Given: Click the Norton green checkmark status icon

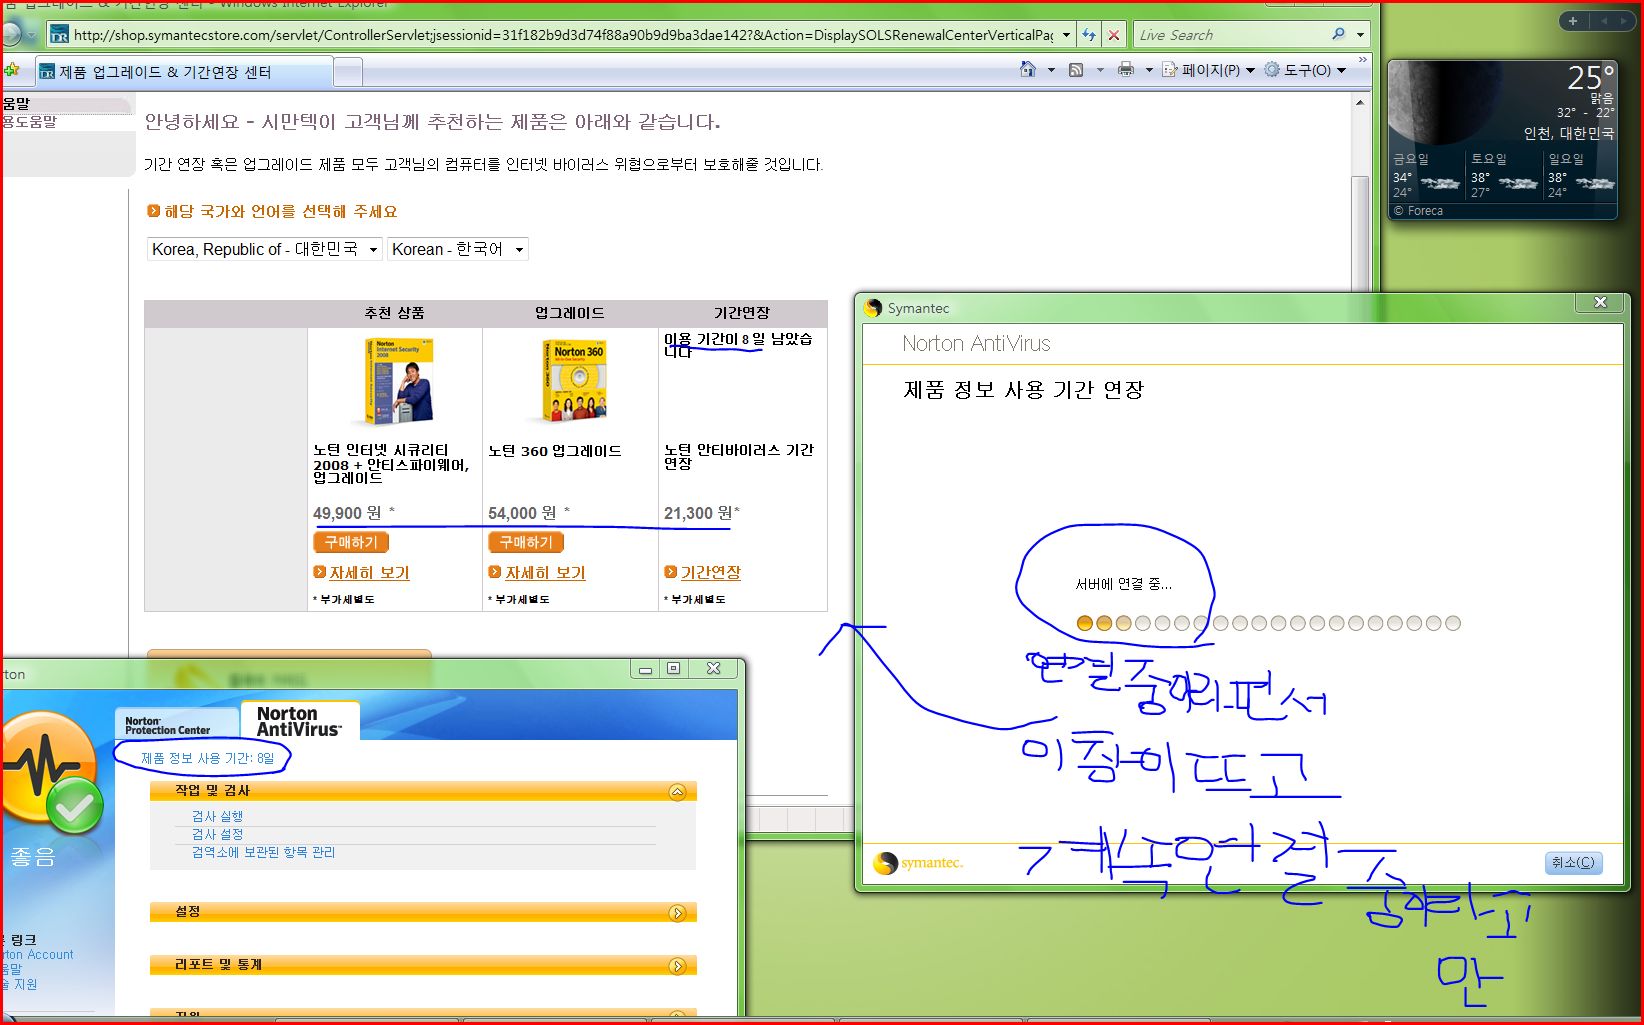Looking at the screenshot, I should 75,806.
